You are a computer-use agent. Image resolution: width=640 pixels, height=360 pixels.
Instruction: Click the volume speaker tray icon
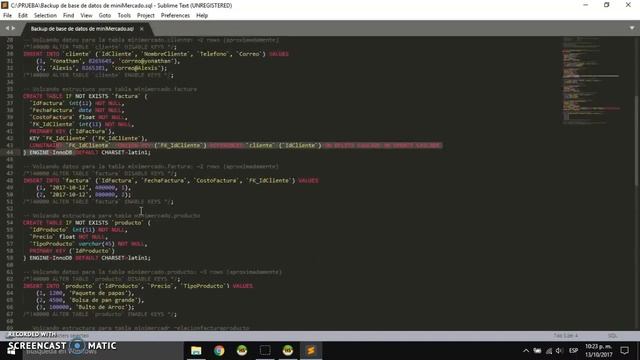(559, 351)
